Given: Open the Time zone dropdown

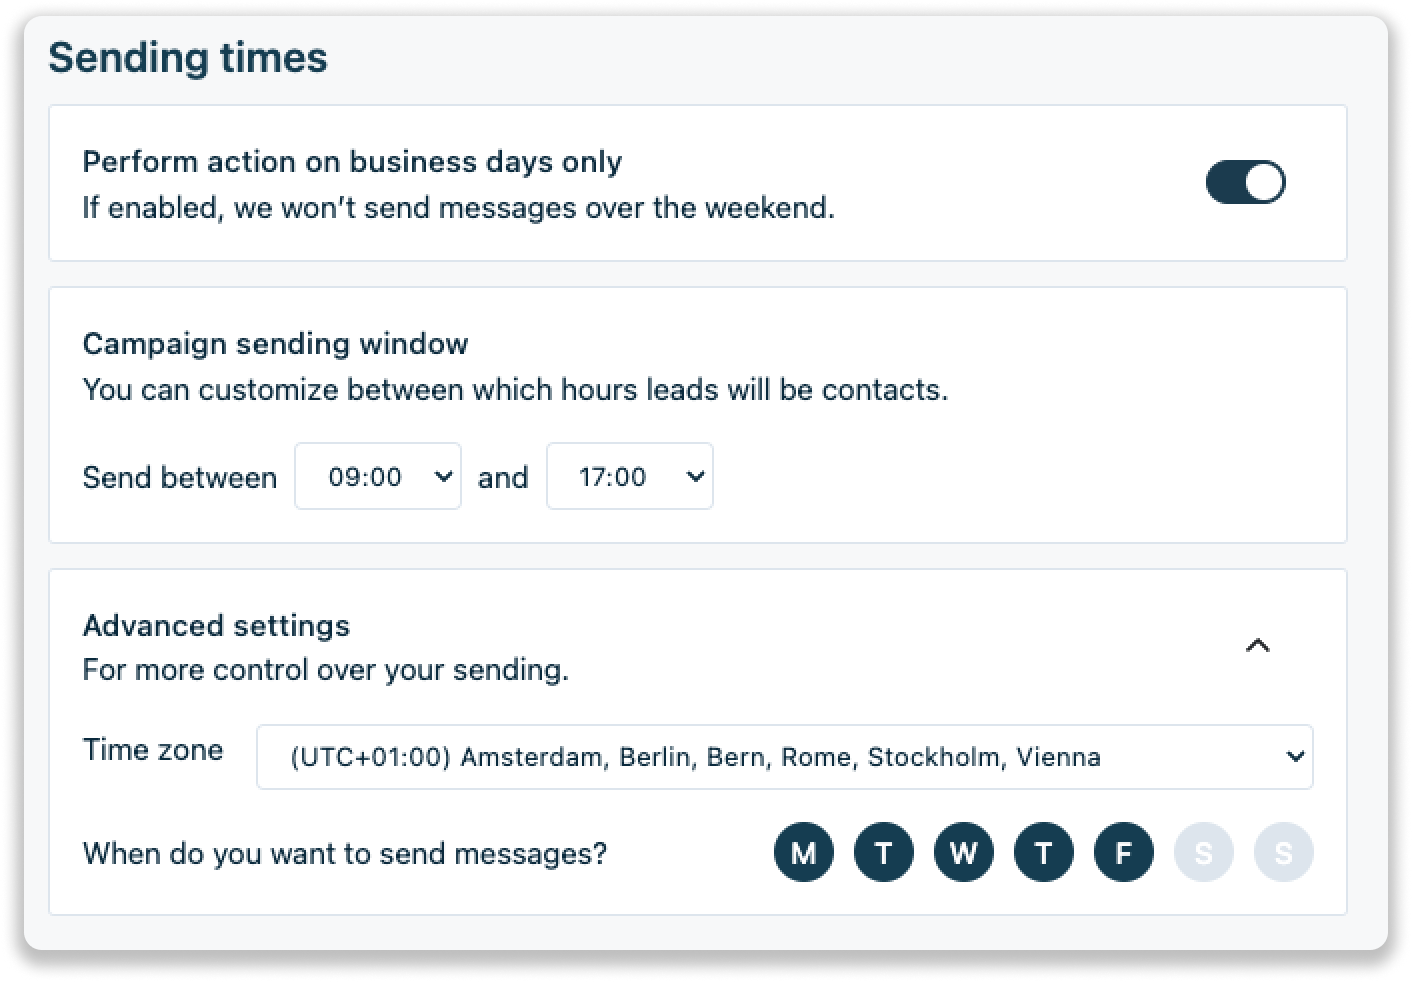Looking at the screenshot, I should coord(784,757).
